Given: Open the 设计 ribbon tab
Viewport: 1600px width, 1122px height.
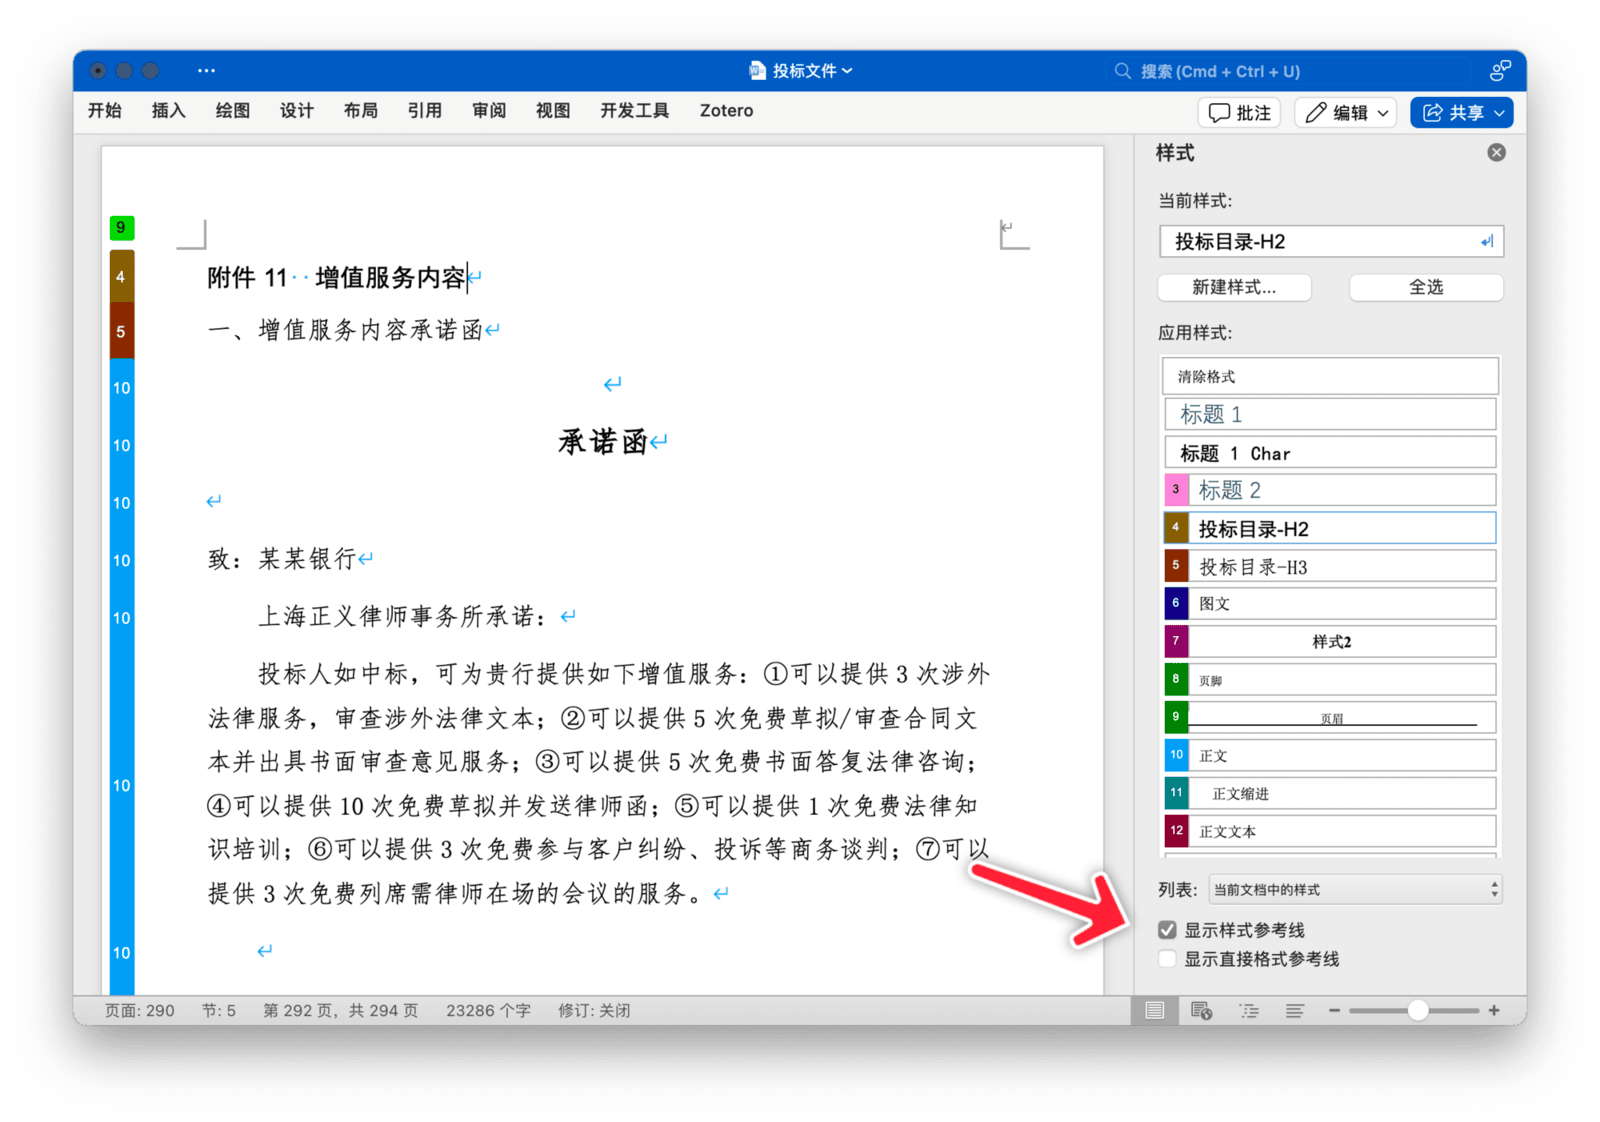Looking at the screenshot, I should pos(296,111).
